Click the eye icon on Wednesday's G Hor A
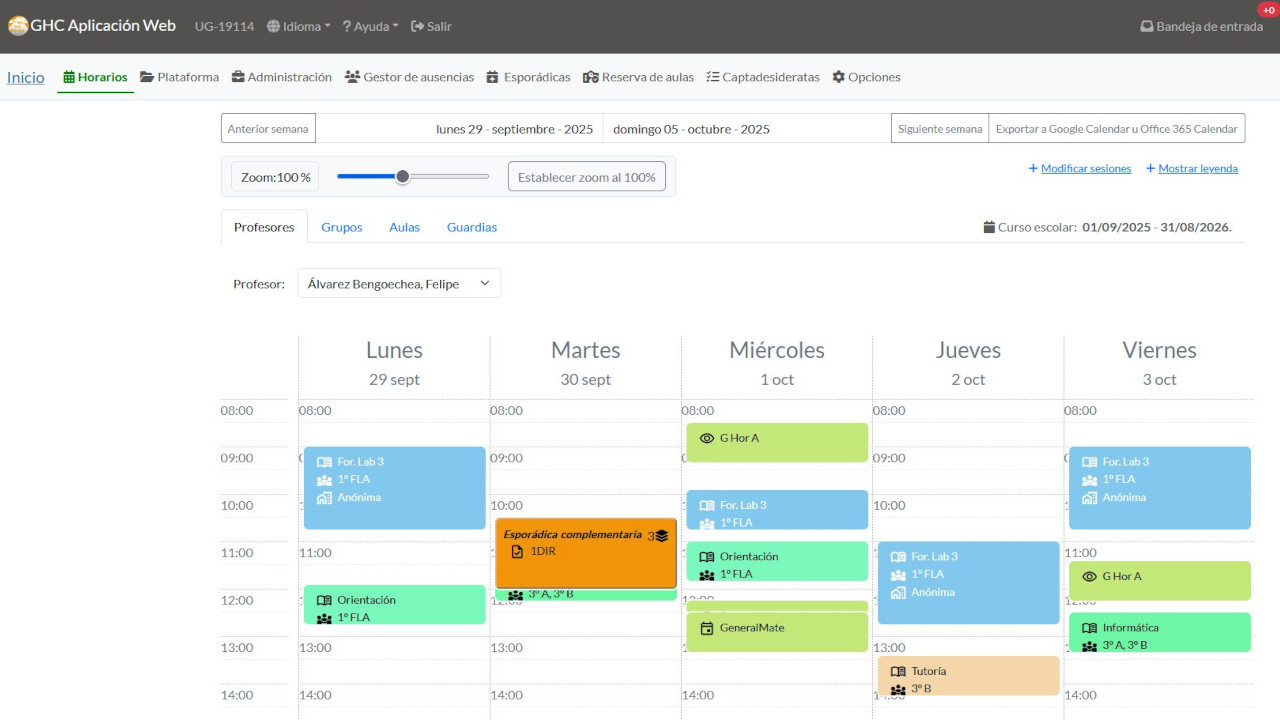This screenshot has height=720, width=1280. click(x=707, y=438)
